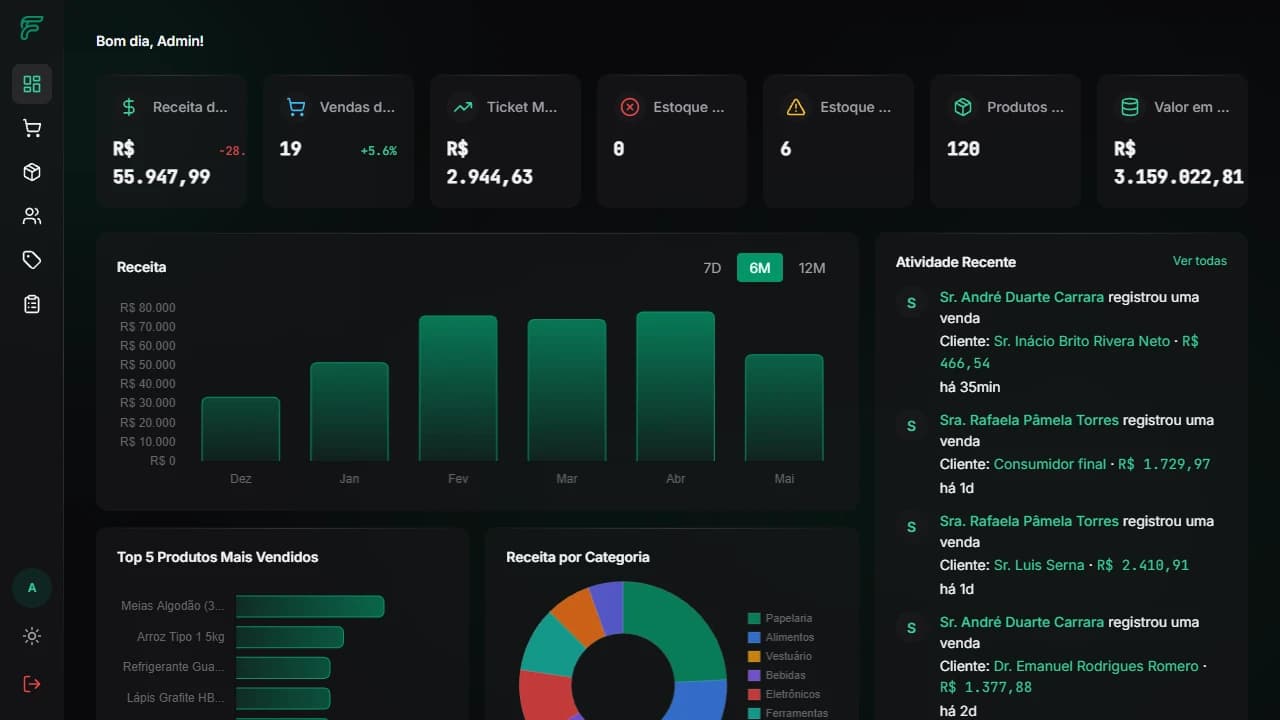The width and height of the screenshot is (1280, 720).
Task: Open client Sr. Luis Serna
Action: tap(1039, 565)
